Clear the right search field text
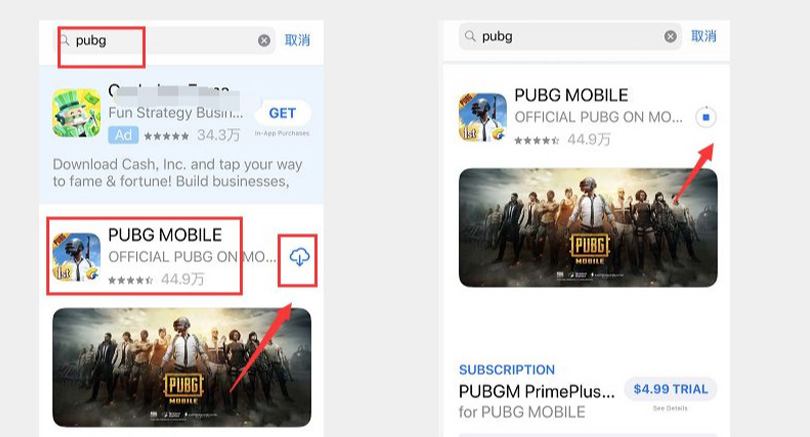This screenshot has width=810, height=437. (670, 36)
